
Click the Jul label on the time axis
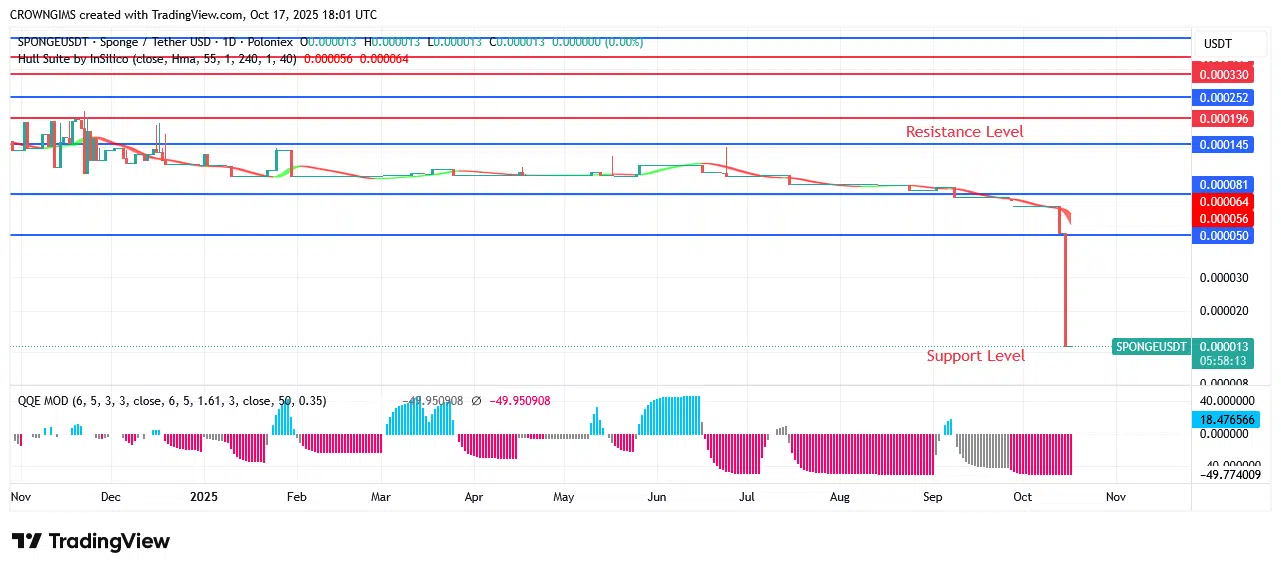(746, 496)
